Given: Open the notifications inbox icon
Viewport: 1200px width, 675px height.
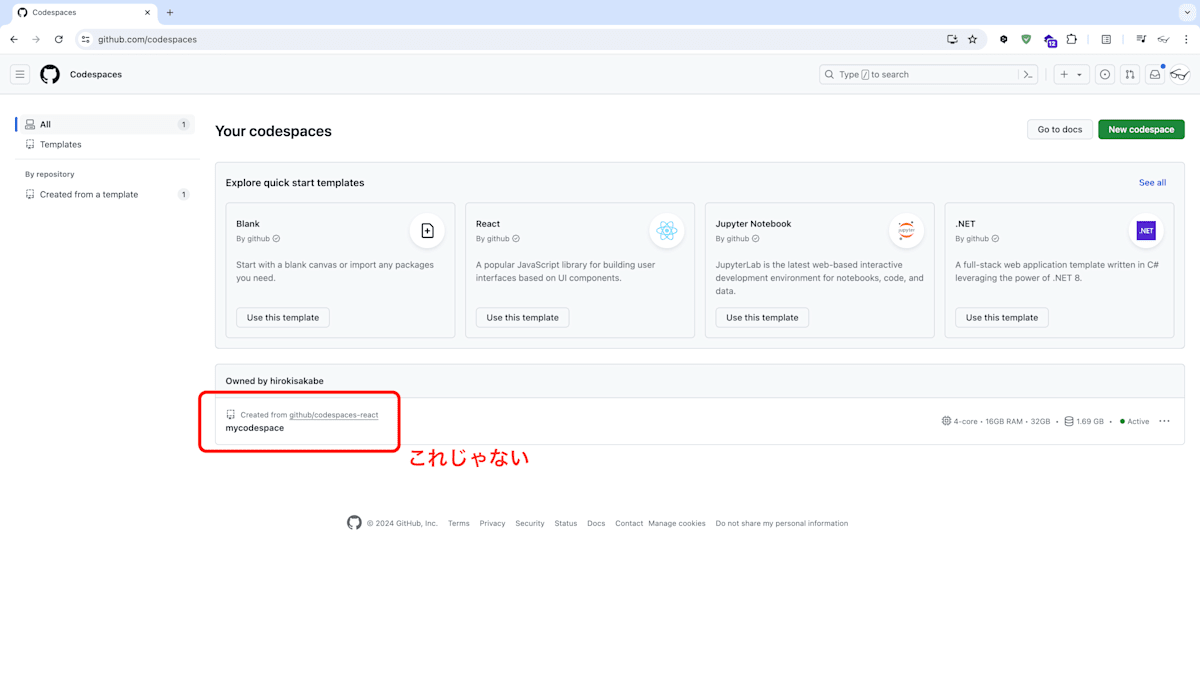Looking at the screenshot, I should 1155,74.
